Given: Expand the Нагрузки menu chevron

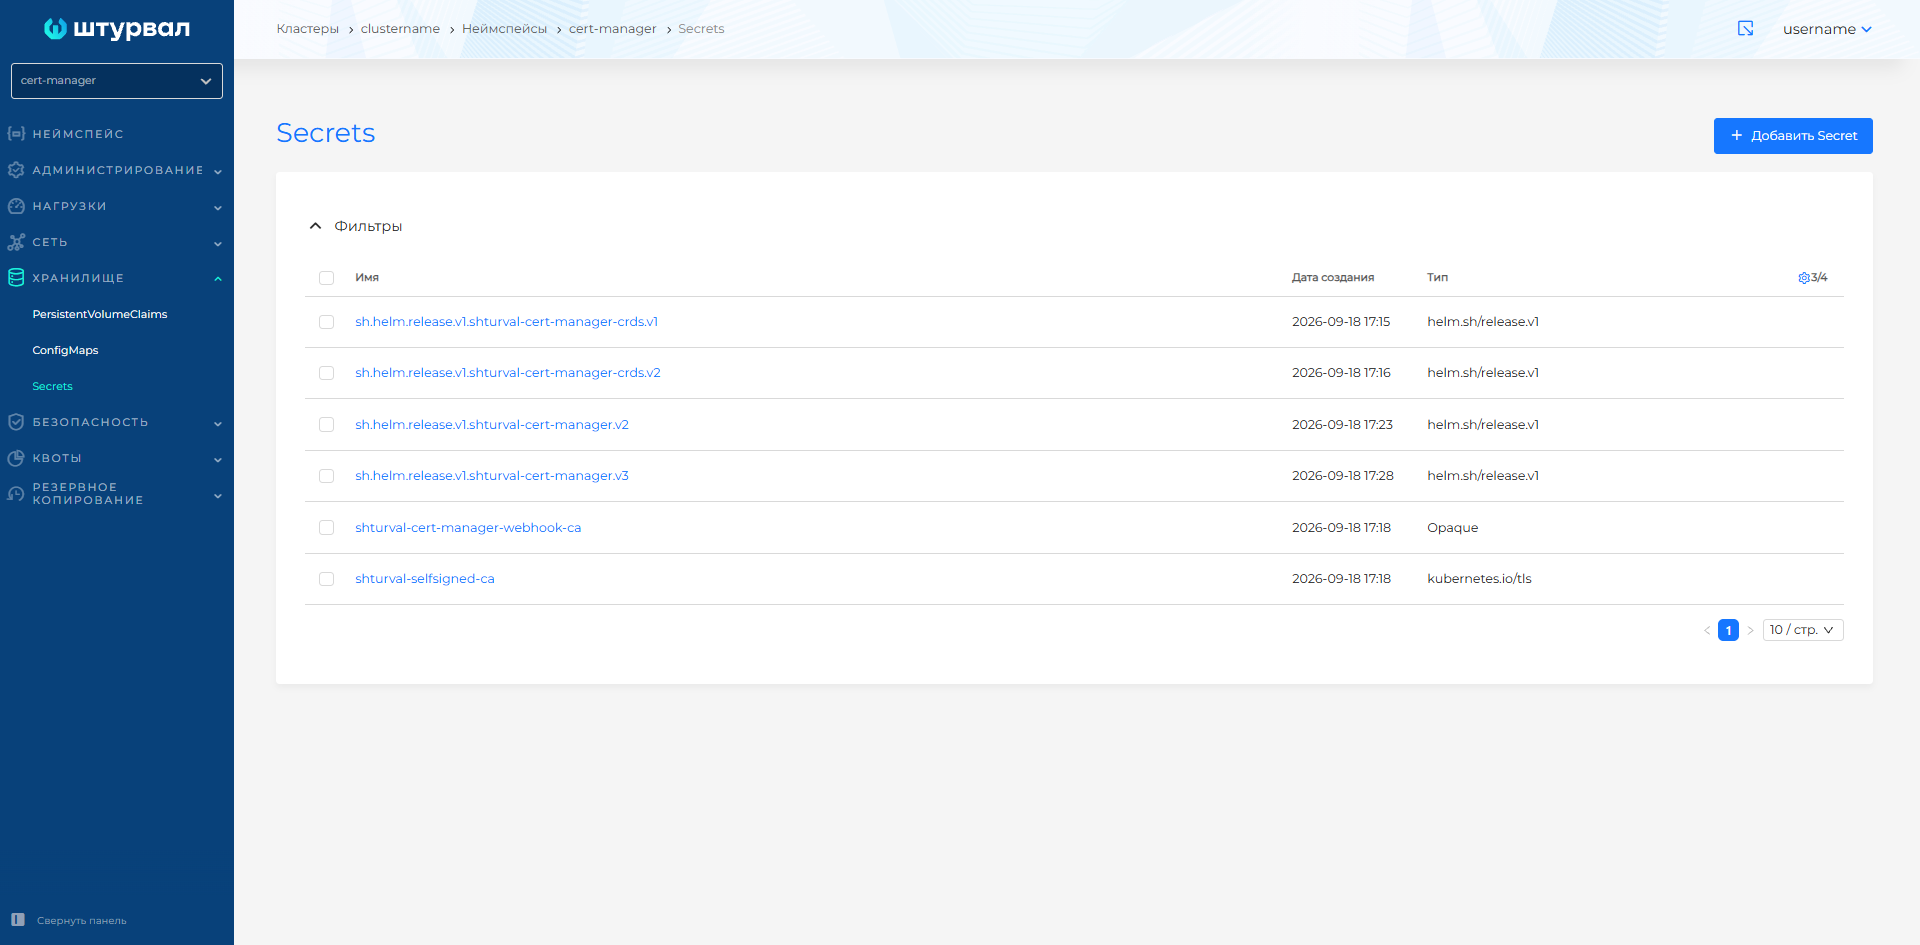Looking at the screenshot, I should click(x=218, y=207).
